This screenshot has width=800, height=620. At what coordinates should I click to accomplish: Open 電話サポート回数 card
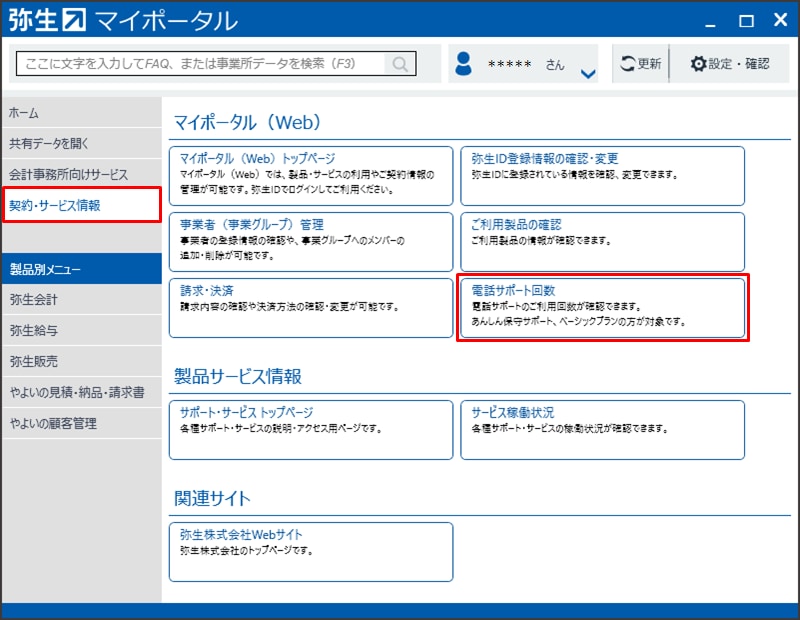pos(602,308)
